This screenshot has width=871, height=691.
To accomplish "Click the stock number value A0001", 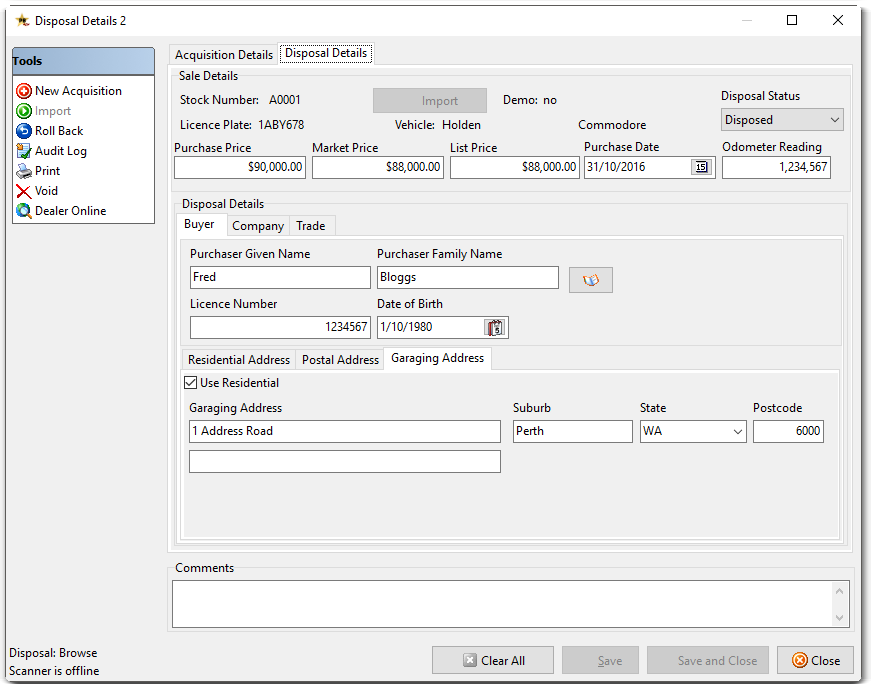I will coord(284,100).
